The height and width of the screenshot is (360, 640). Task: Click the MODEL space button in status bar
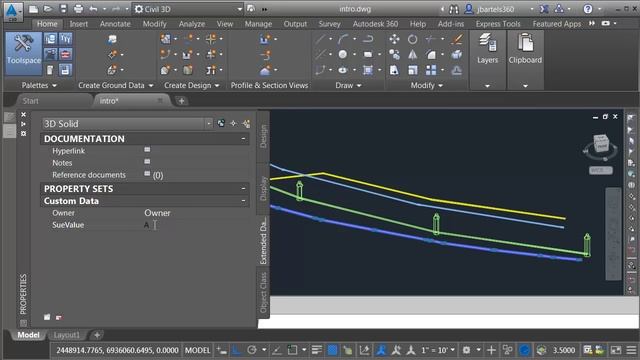point(198,350)
